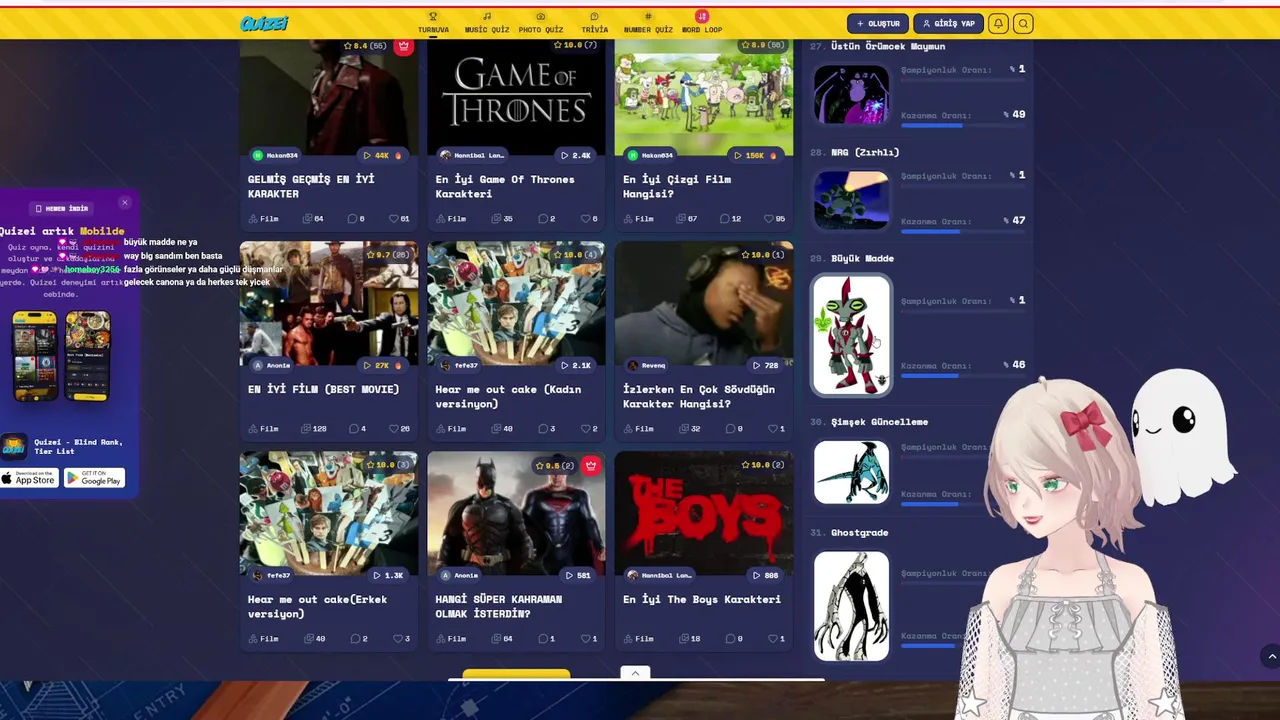Open the Game of Thrones quiz thumbnail

(516, 98)
